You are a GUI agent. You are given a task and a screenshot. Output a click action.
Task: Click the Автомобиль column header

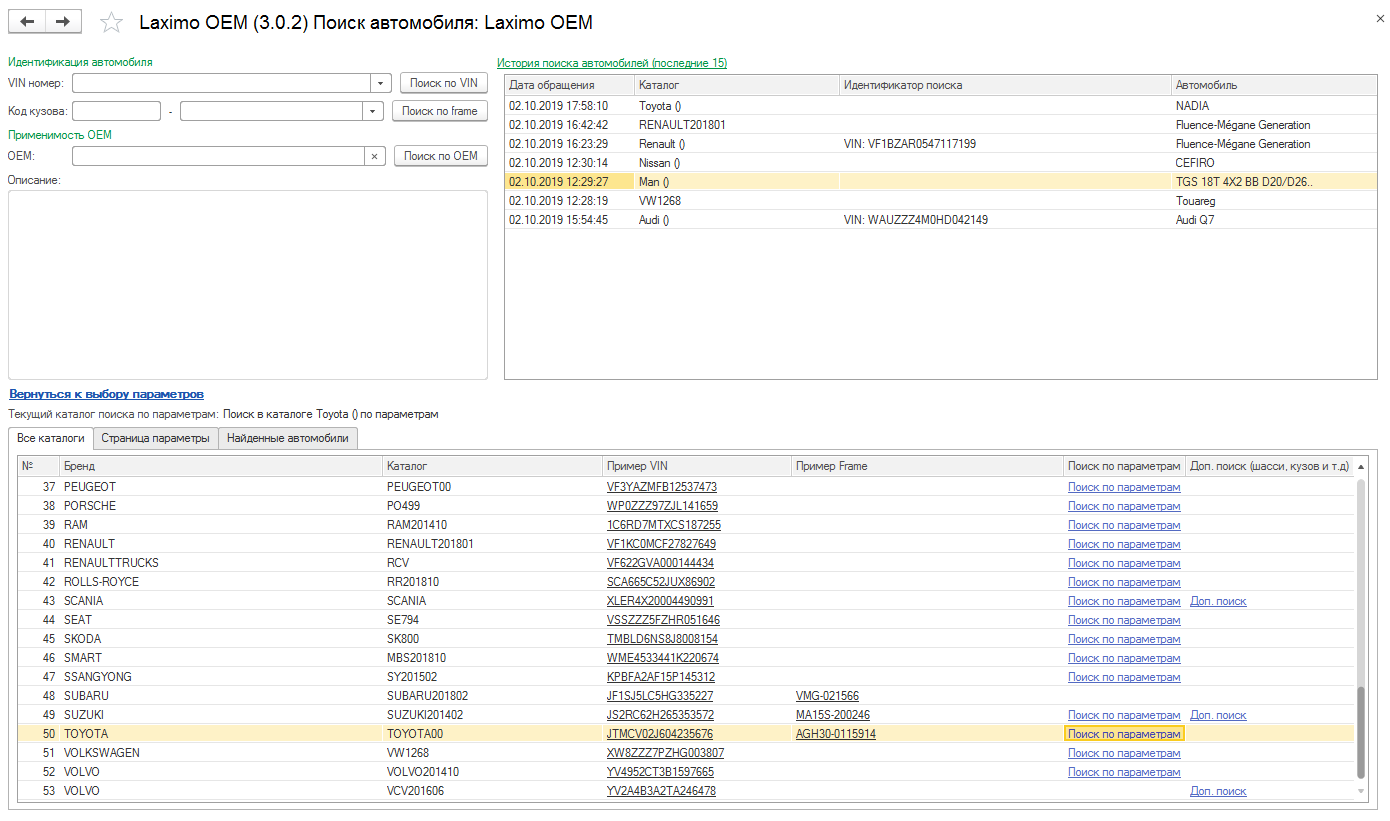(x=1274, y=85)
